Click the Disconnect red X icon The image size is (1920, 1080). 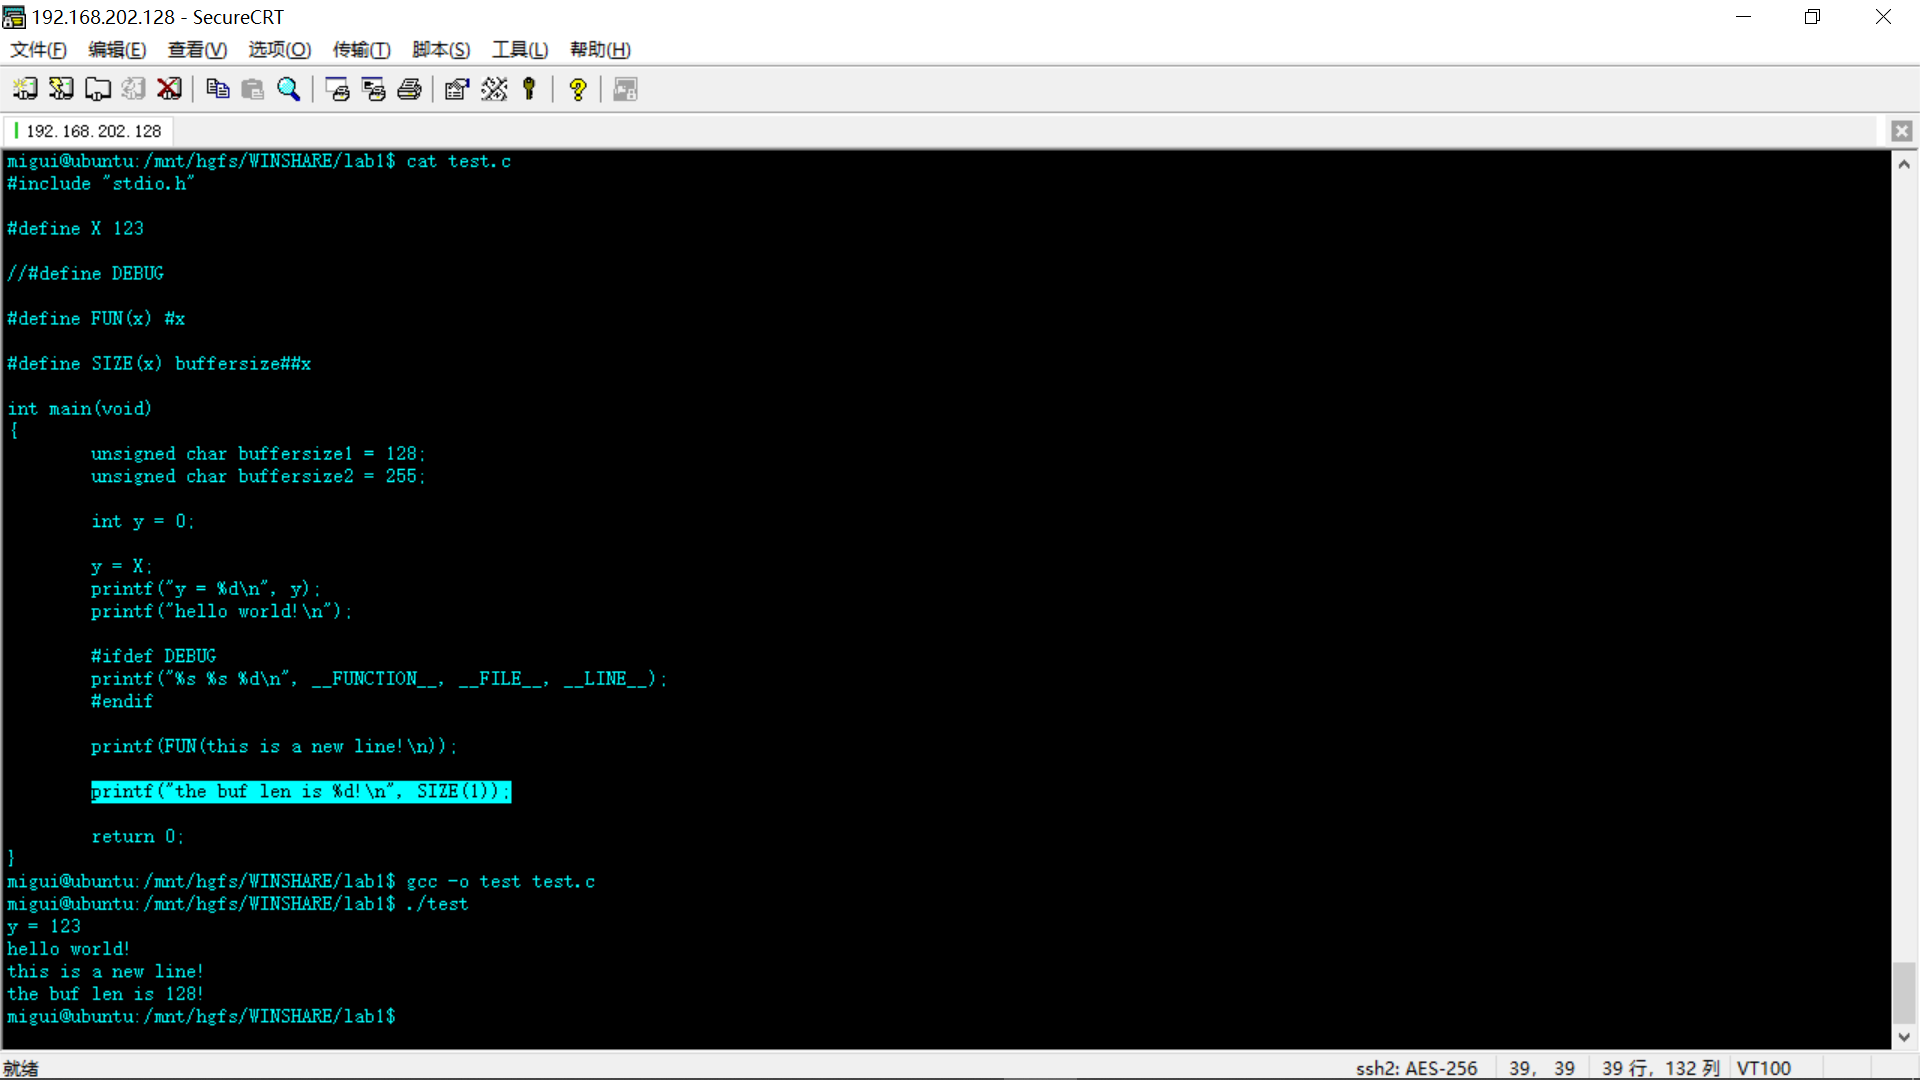[169, 89]
